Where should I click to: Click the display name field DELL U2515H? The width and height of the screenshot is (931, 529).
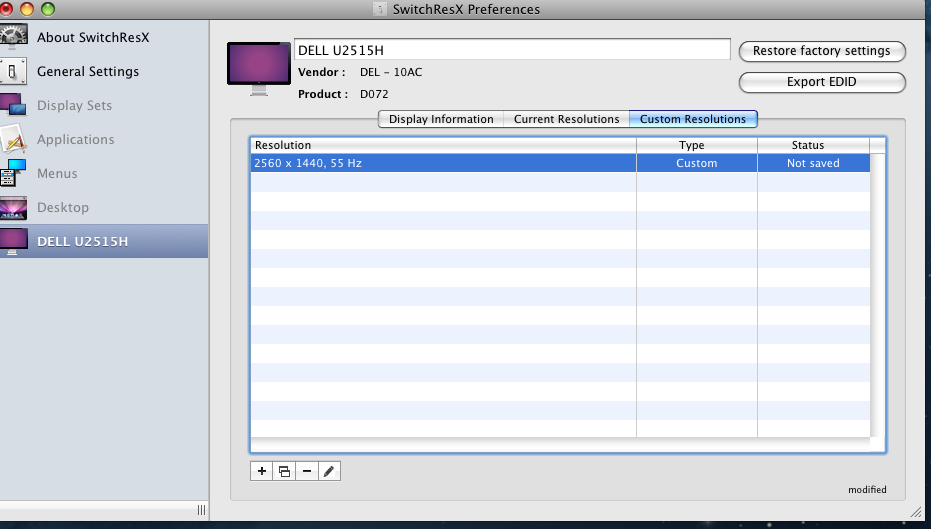click(512, 50)
